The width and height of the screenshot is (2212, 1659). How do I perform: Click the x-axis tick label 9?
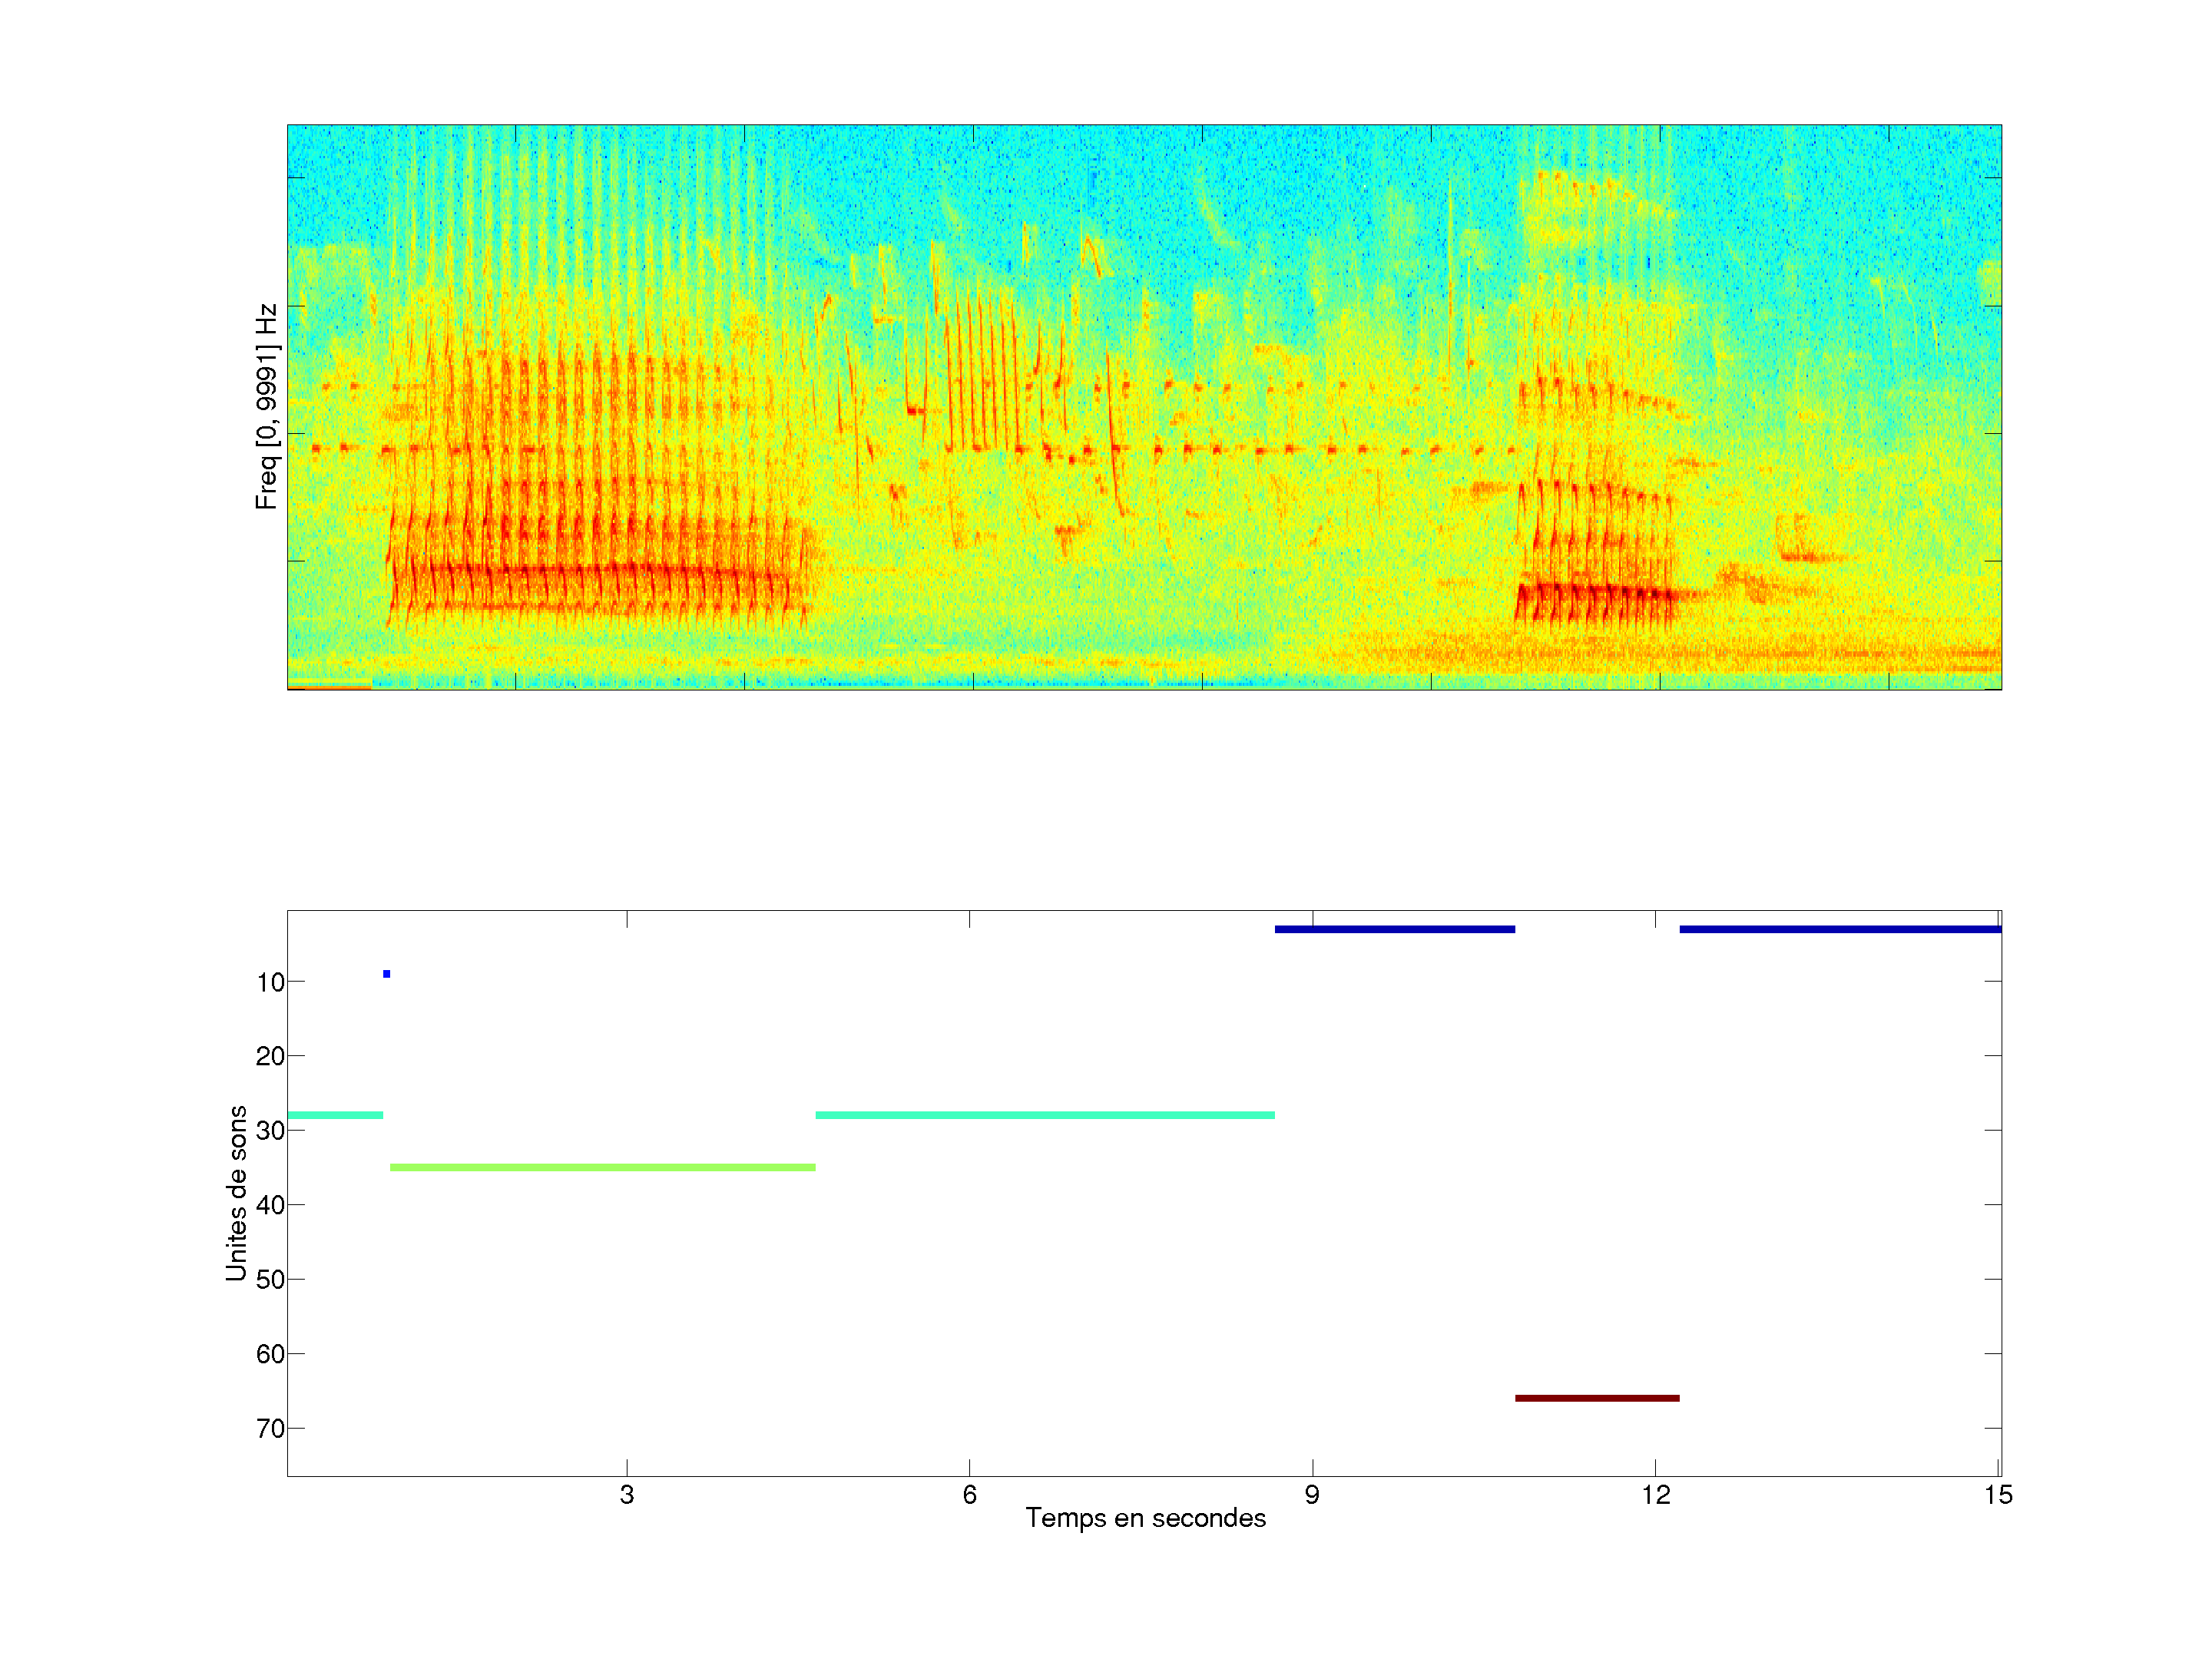click(1312, 1495)
